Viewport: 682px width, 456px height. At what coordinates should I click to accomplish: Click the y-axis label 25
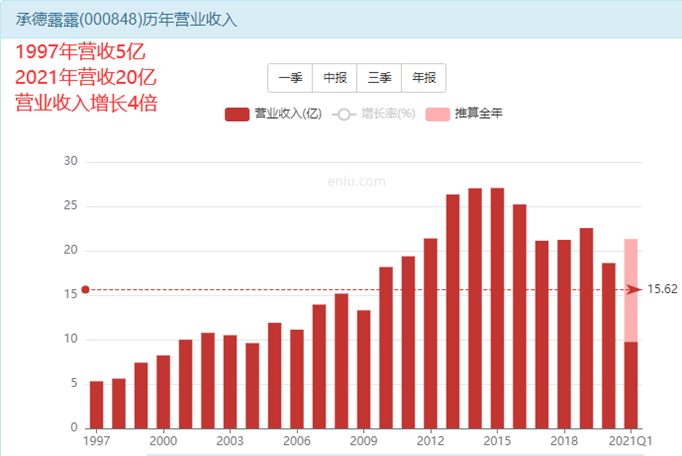pos(70,205)
